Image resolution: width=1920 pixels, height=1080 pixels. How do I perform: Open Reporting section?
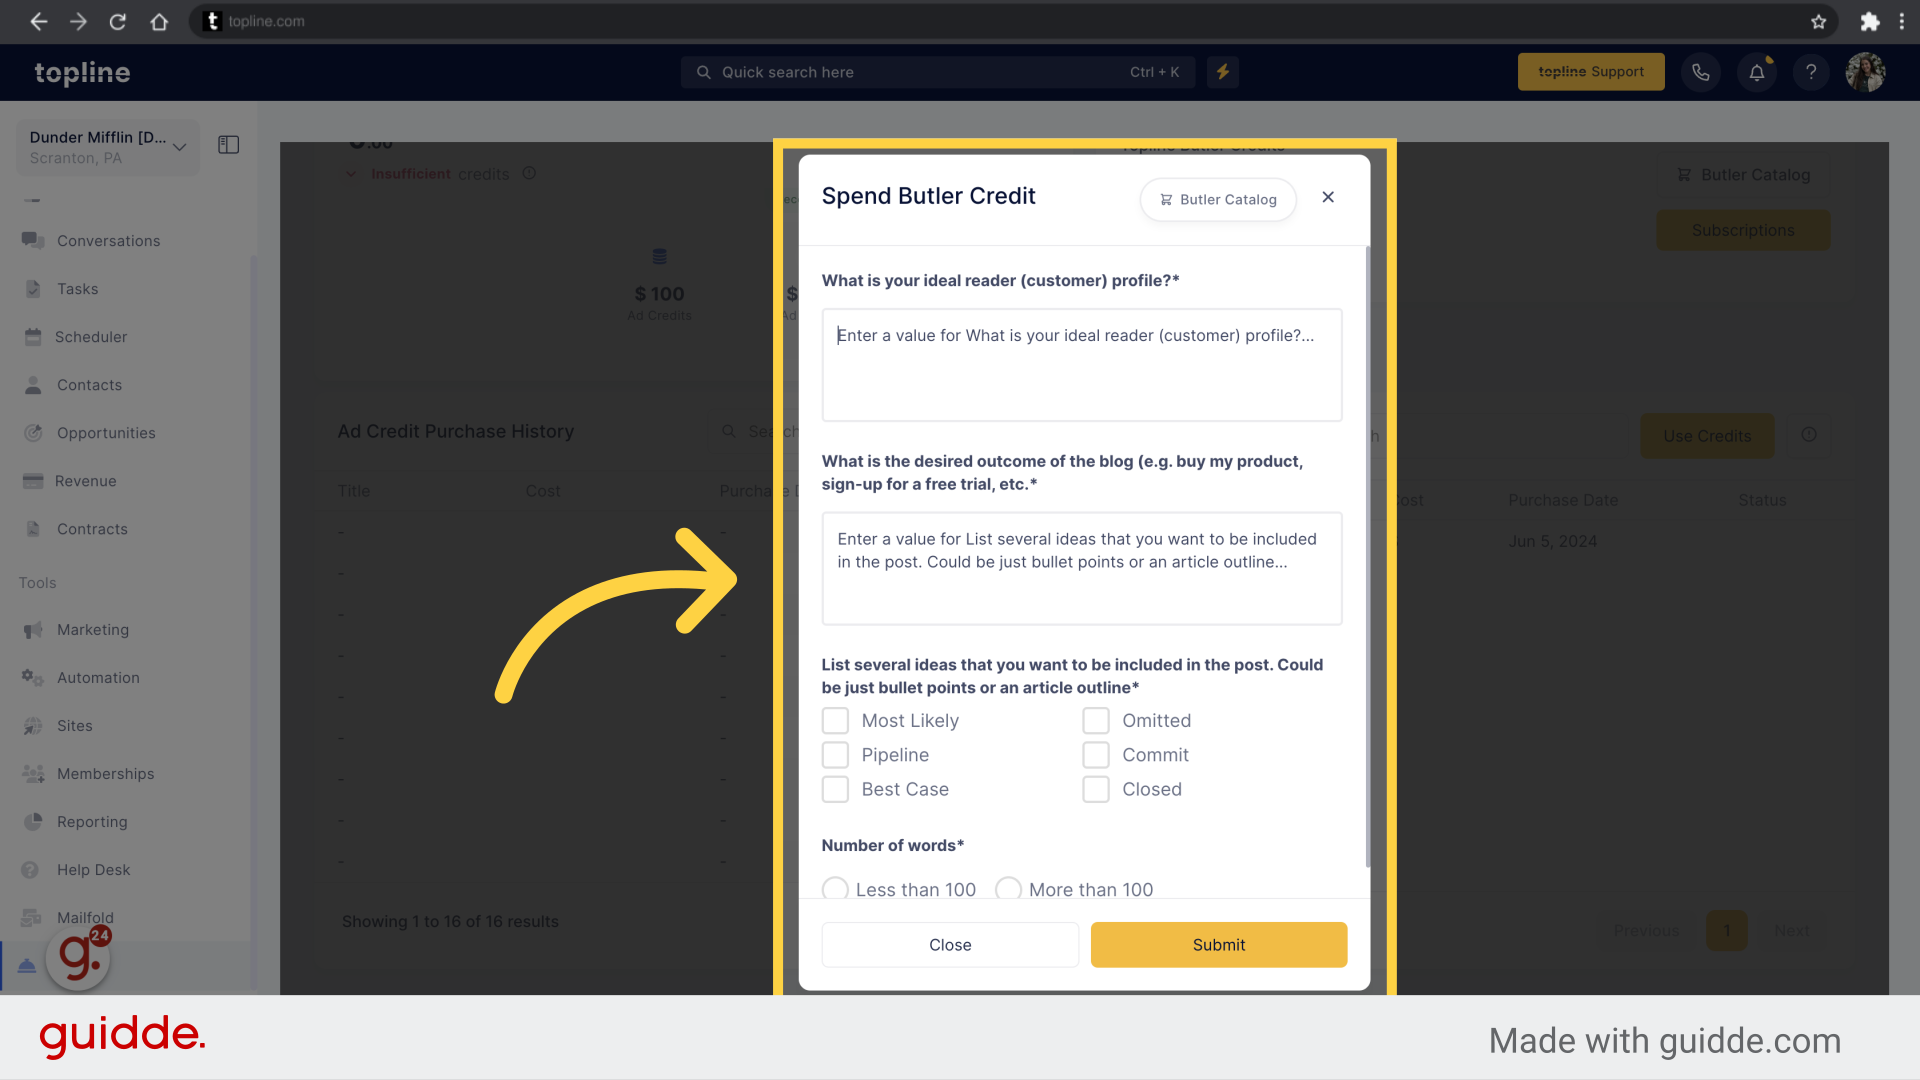click(91, 822)
